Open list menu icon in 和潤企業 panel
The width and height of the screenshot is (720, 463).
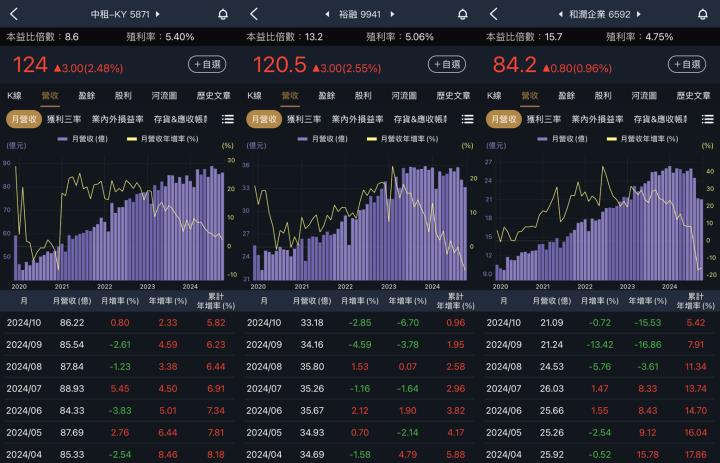(707, 119)
